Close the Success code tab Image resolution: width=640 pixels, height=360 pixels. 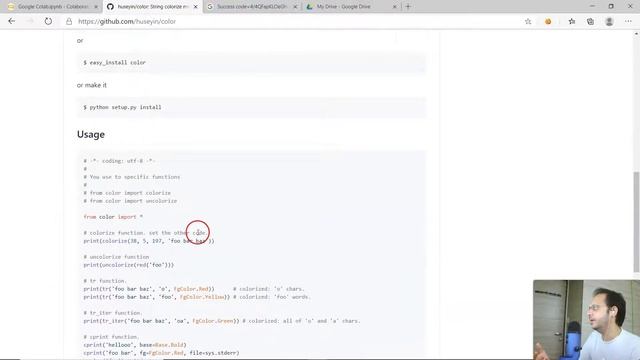pyautogui.click(x=295, y=7)
